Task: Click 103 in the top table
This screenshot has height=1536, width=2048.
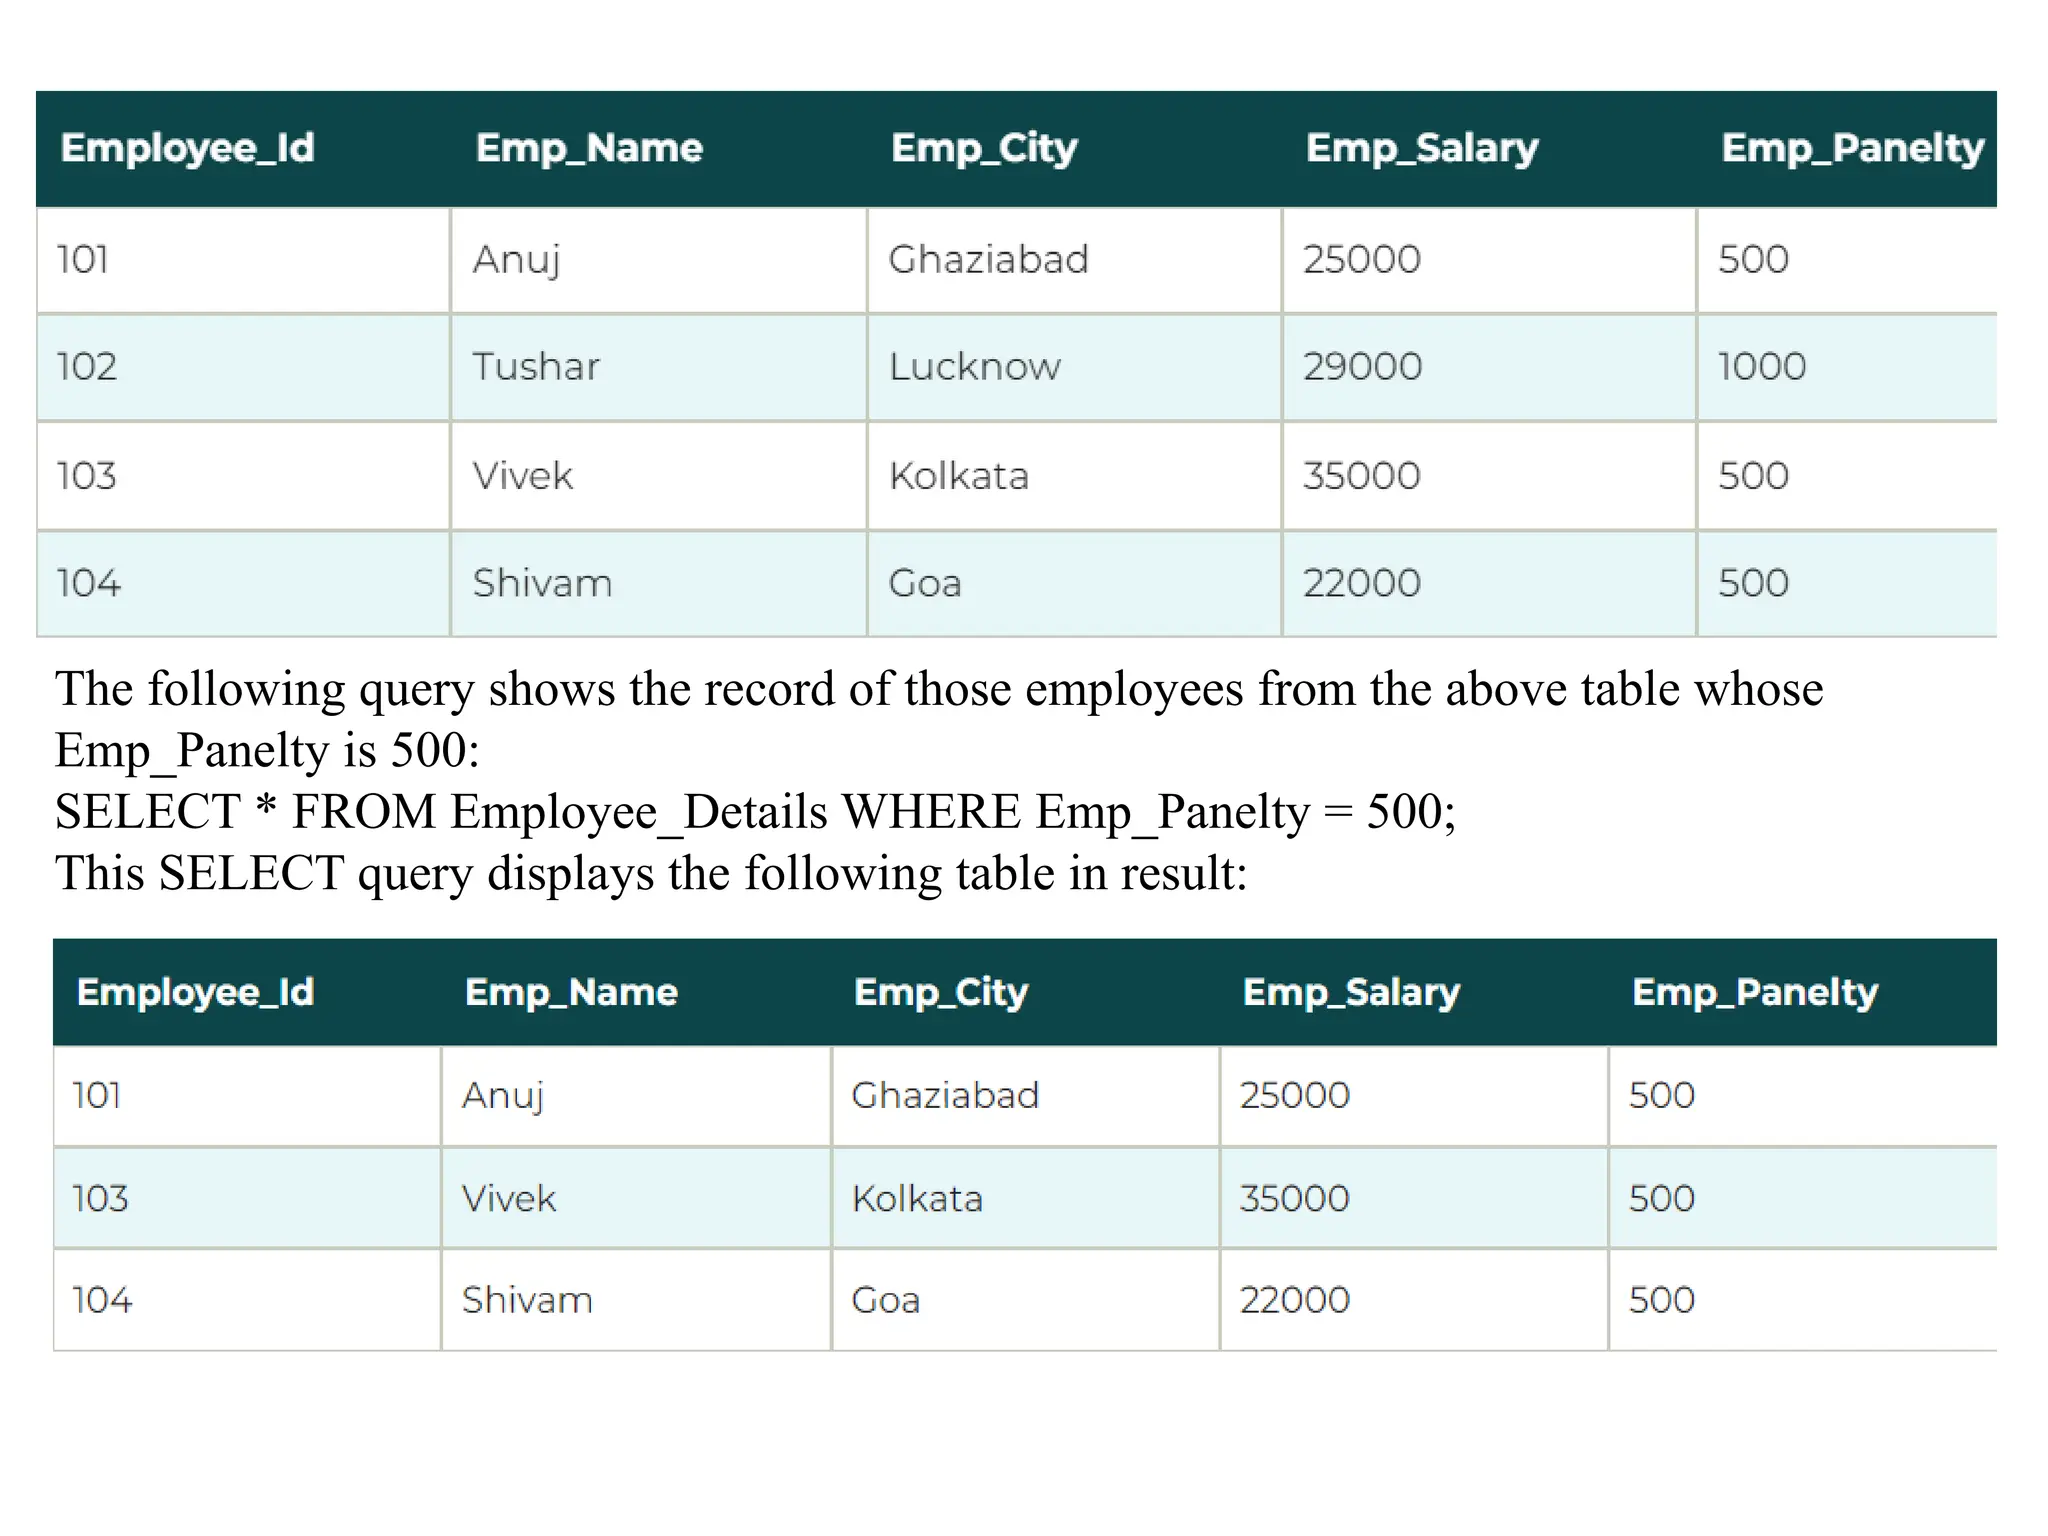Action: 87,475
